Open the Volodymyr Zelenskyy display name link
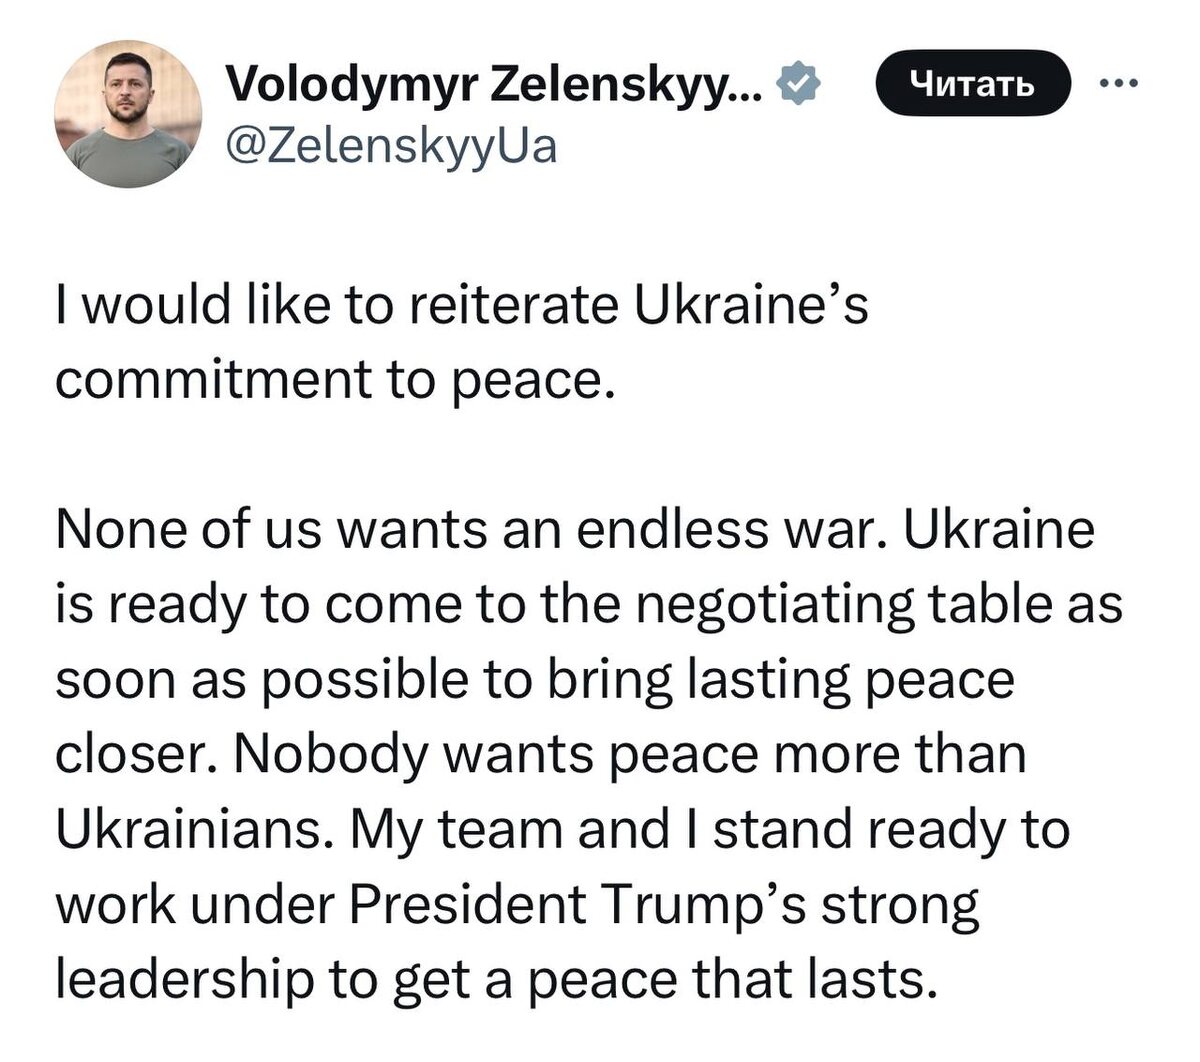This screenshot has height=1062, width=1200. [492, 88]
